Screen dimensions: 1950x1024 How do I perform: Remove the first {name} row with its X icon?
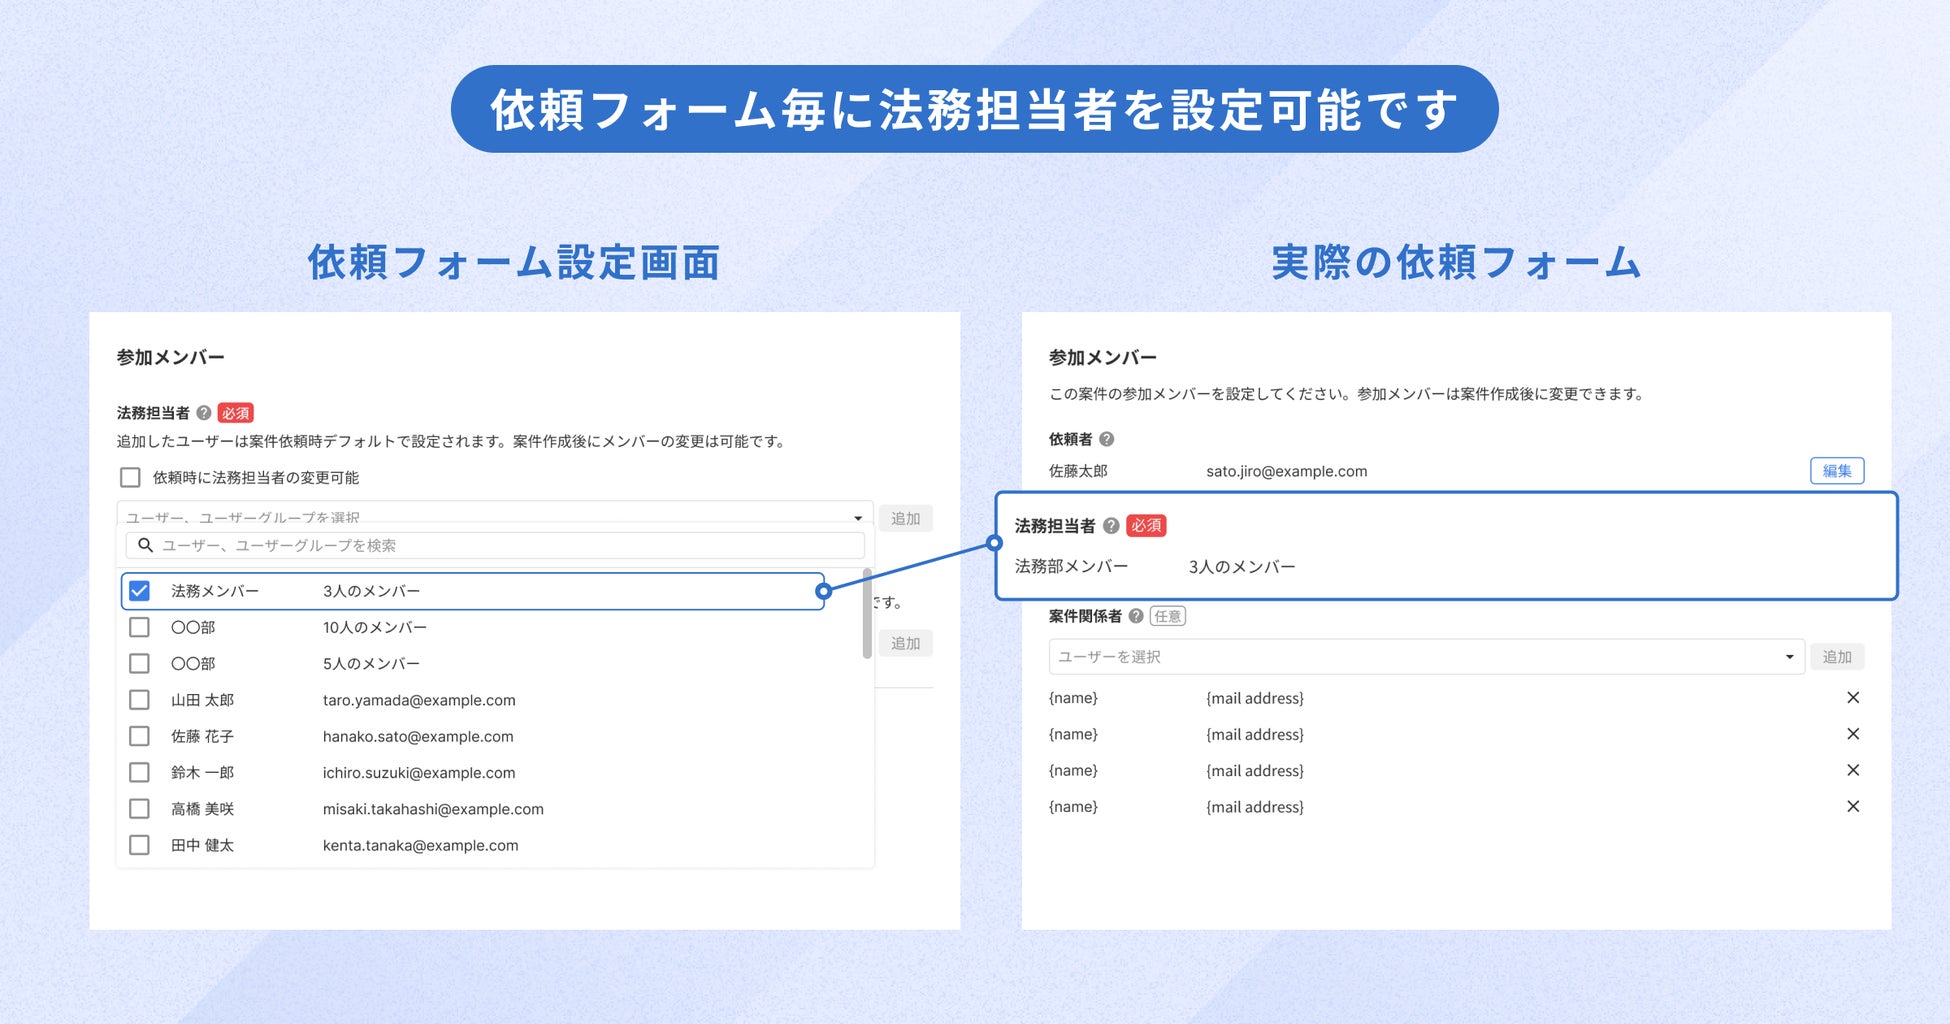pos(1853,698)
